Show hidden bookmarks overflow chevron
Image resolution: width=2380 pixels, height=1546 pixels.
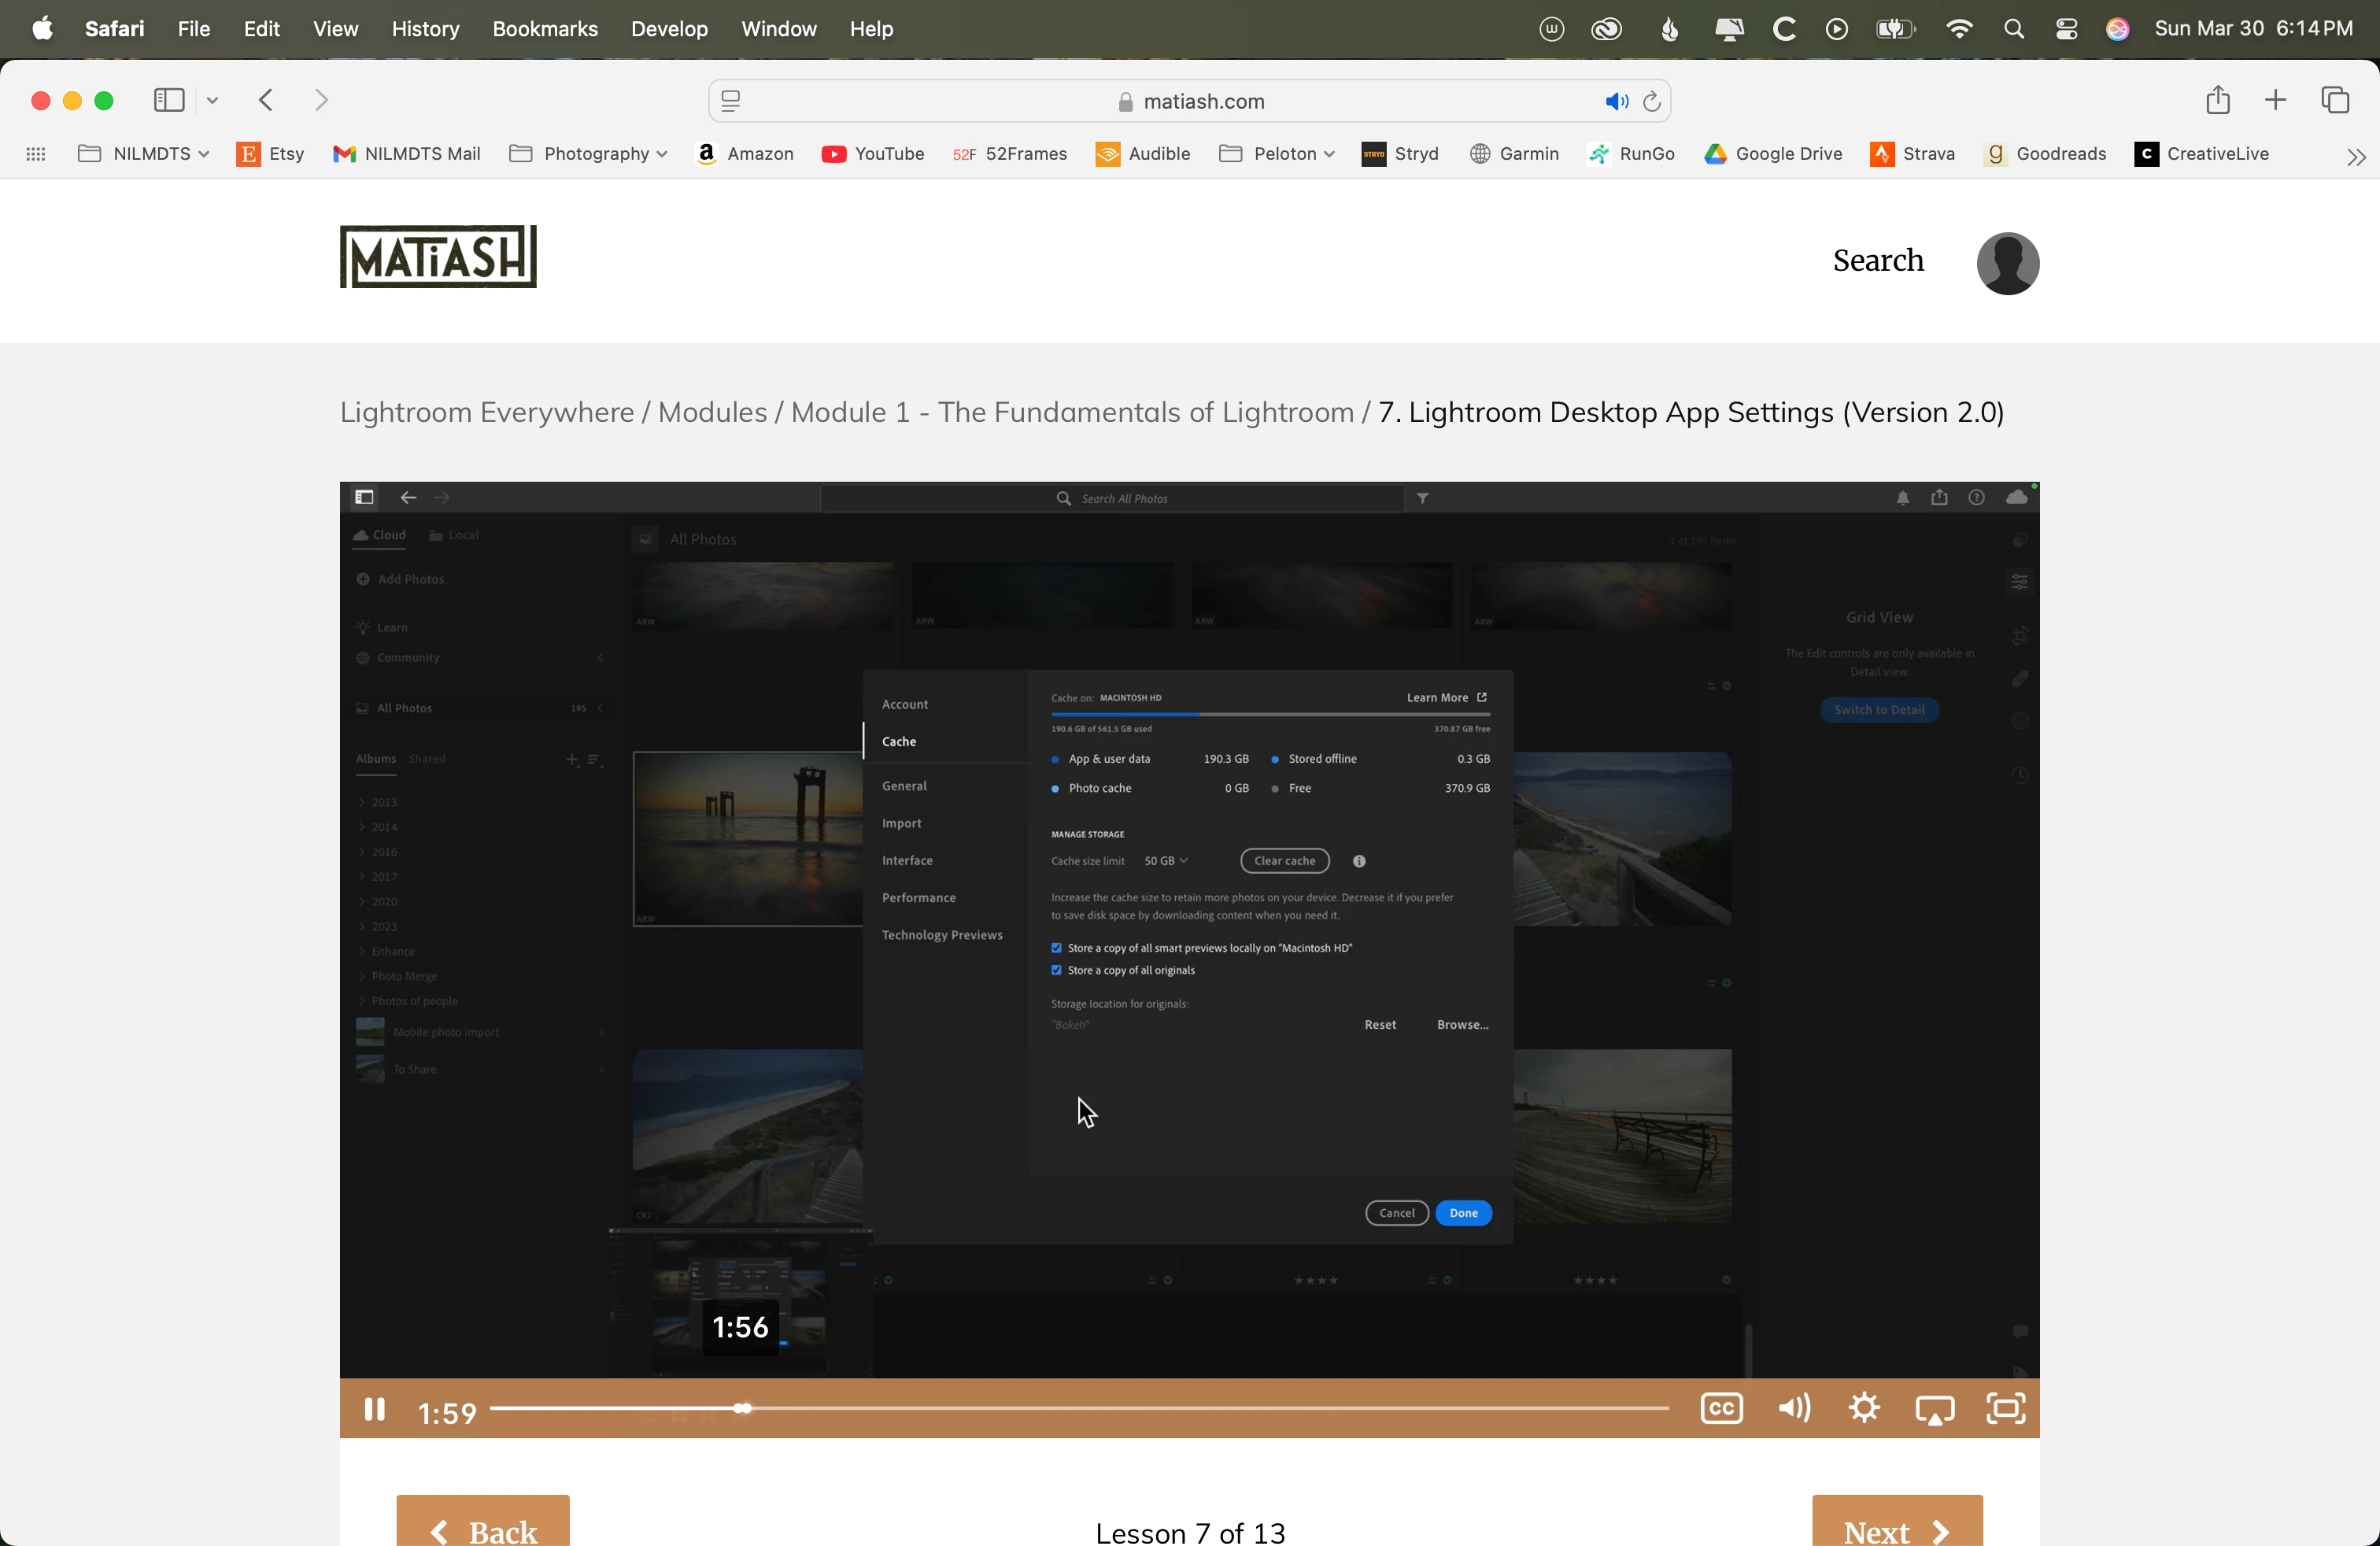[x=2356, y=156]
